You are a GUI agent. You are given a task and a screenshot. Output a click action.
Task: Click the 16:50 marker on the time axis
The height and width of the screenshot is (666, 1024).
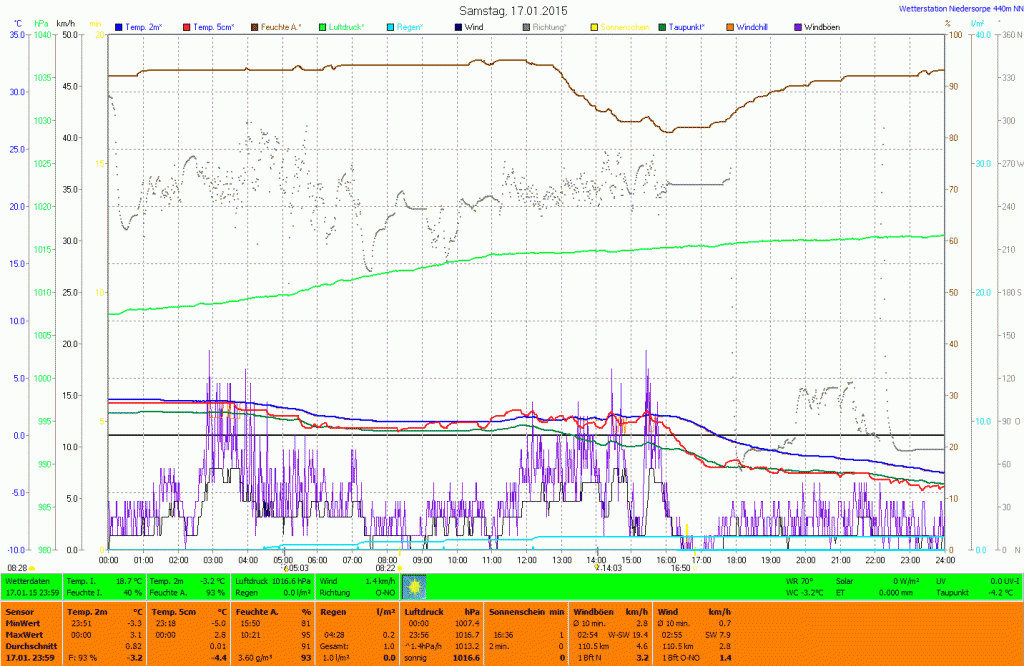pos(680,567)
